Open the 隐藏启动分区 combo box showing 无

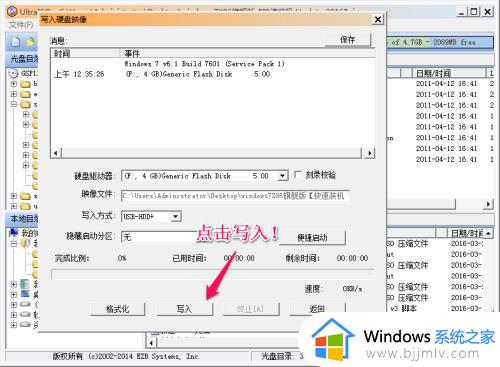point(158,237)
